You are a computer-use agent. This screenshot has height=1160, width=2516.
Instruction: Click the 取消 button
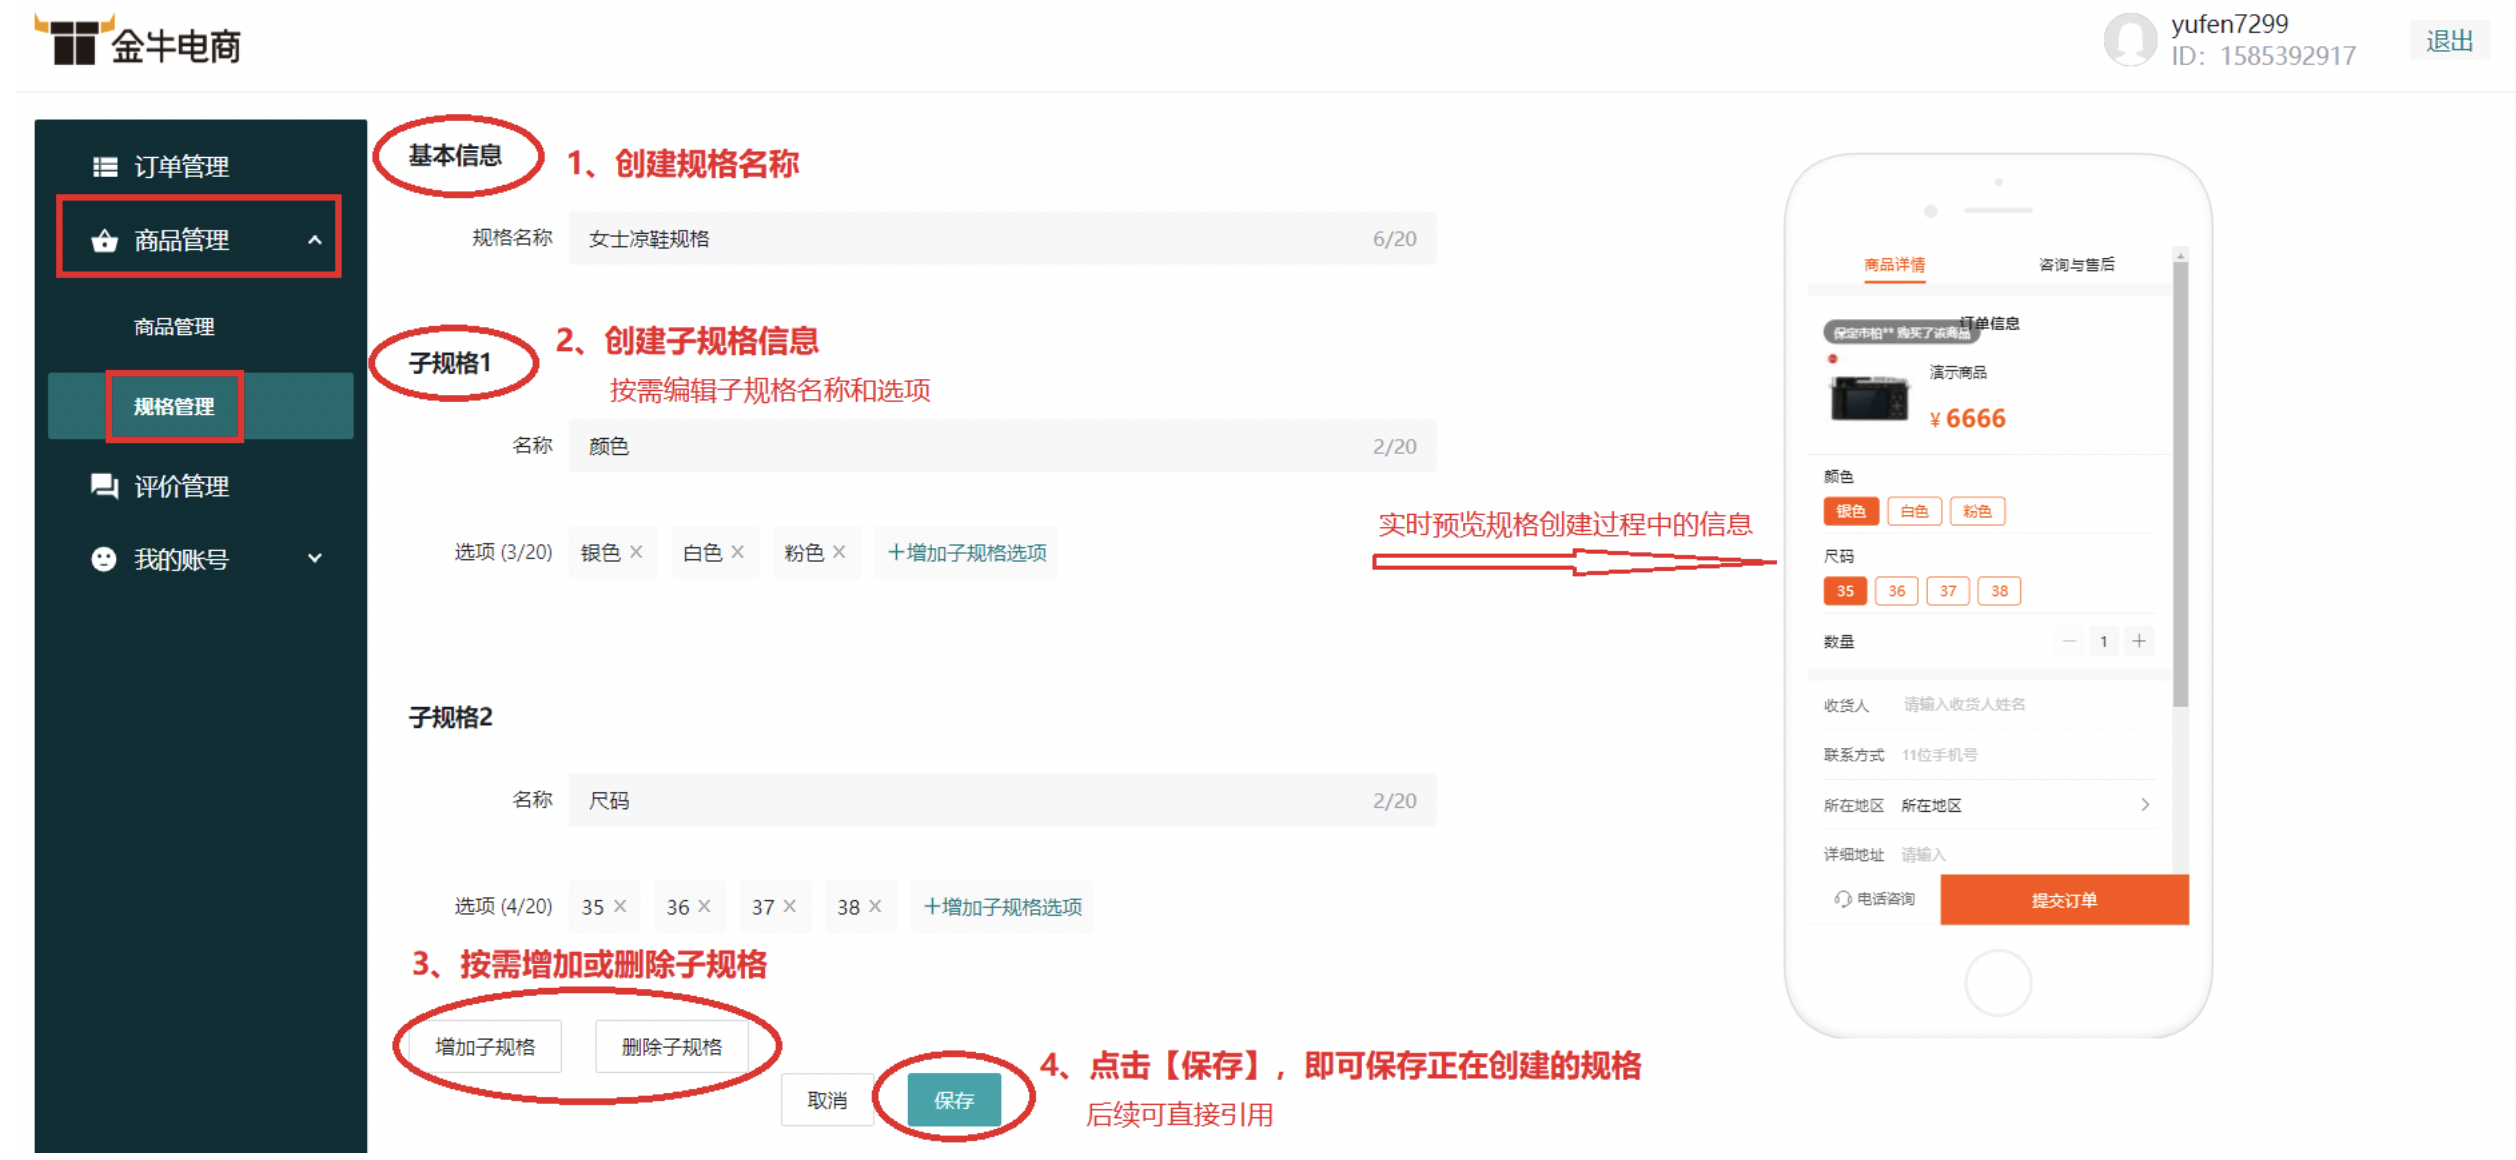pyautogui.click(x=827, y=1101)
